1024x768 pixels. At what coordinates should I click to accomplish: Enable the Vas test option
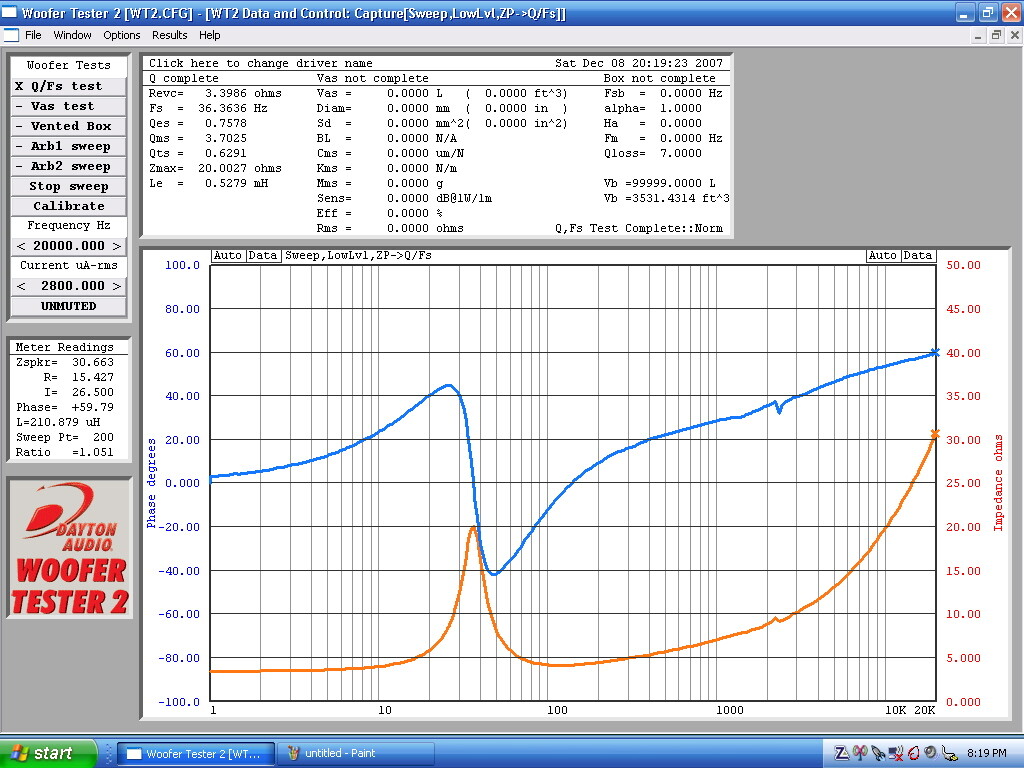point(68,106)
